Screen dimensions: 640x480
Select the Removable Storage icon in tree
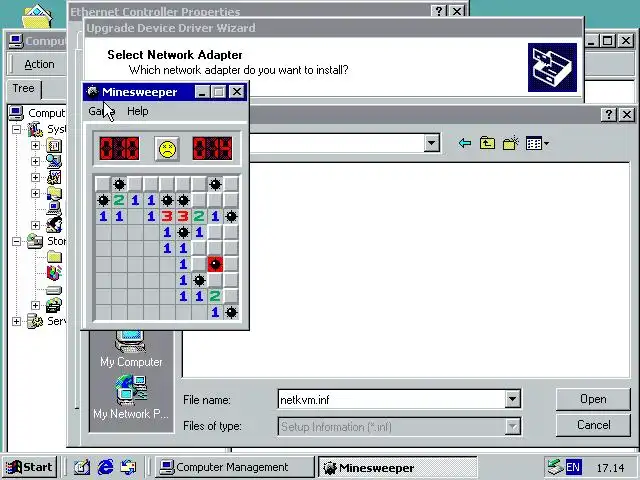point(54,305)
